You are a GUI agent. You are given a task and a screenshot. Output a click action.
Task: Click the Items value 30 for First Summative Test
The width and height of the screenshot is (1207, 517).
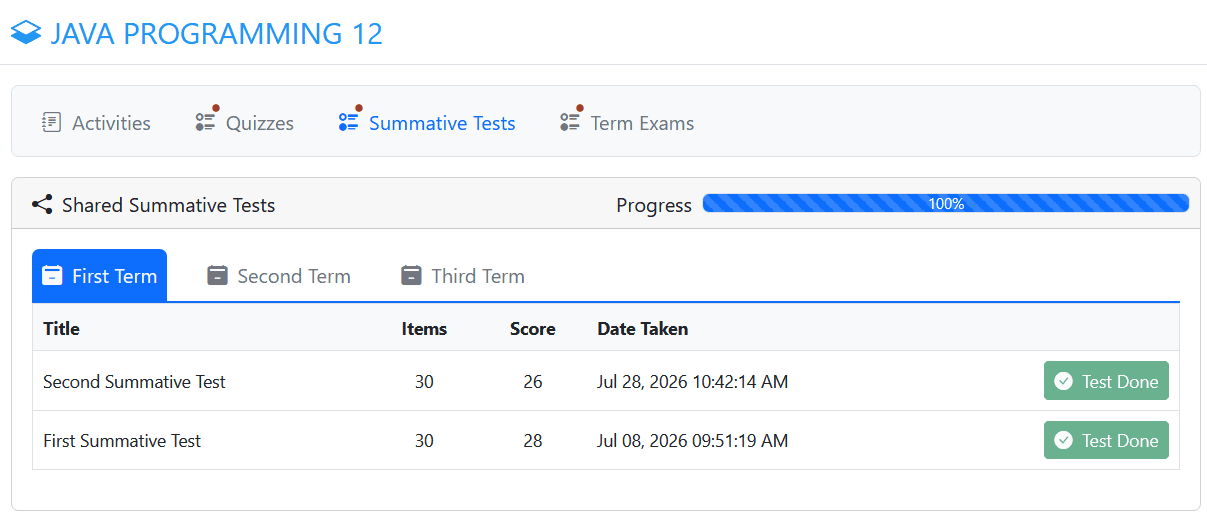424,440
